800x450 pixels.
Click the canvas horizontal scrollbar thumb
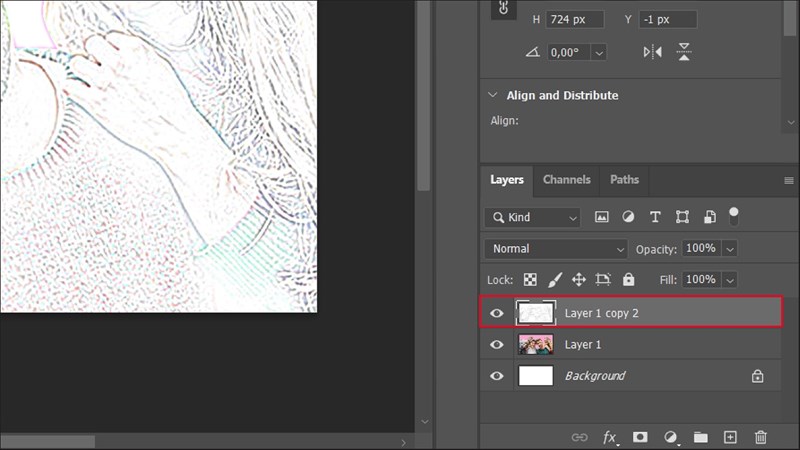47,442
